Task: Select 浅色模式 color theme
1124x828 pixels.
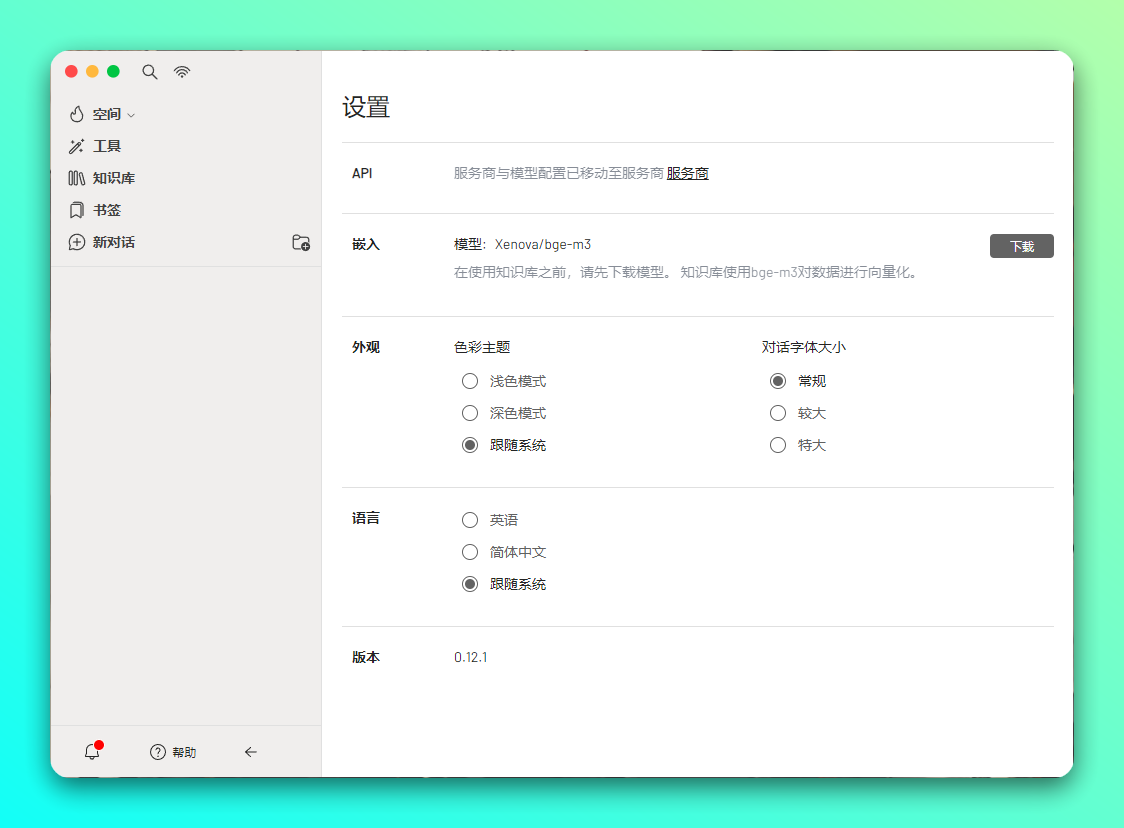Action: (470, 381)
